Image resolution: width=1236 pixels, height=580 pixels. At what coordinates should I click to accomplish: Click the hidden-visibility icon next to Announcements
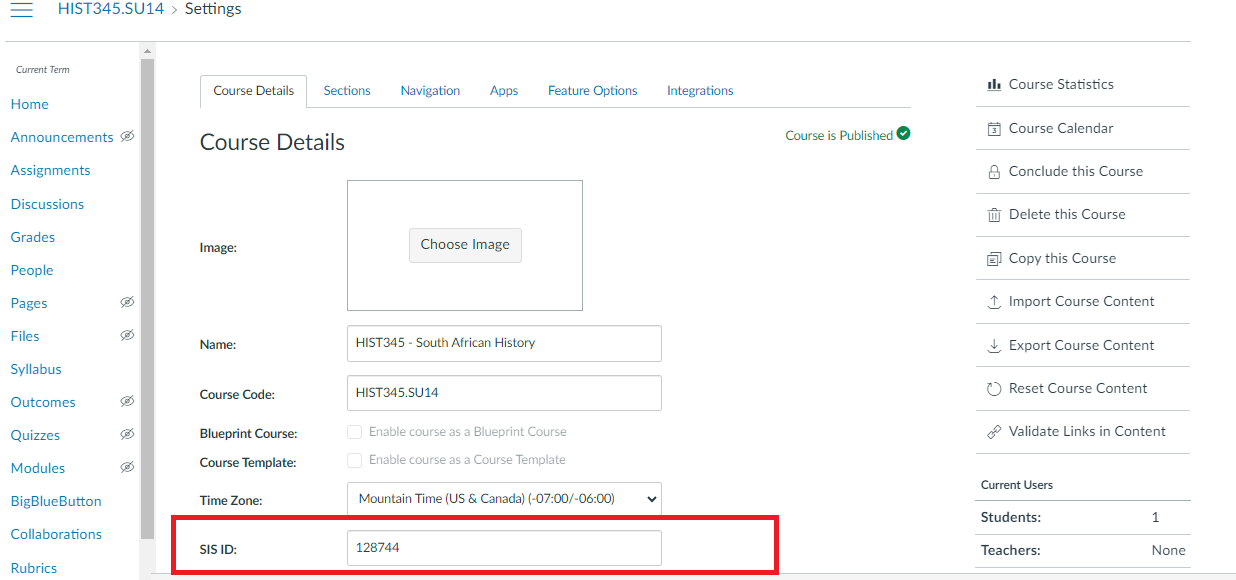tap(127, 137)
